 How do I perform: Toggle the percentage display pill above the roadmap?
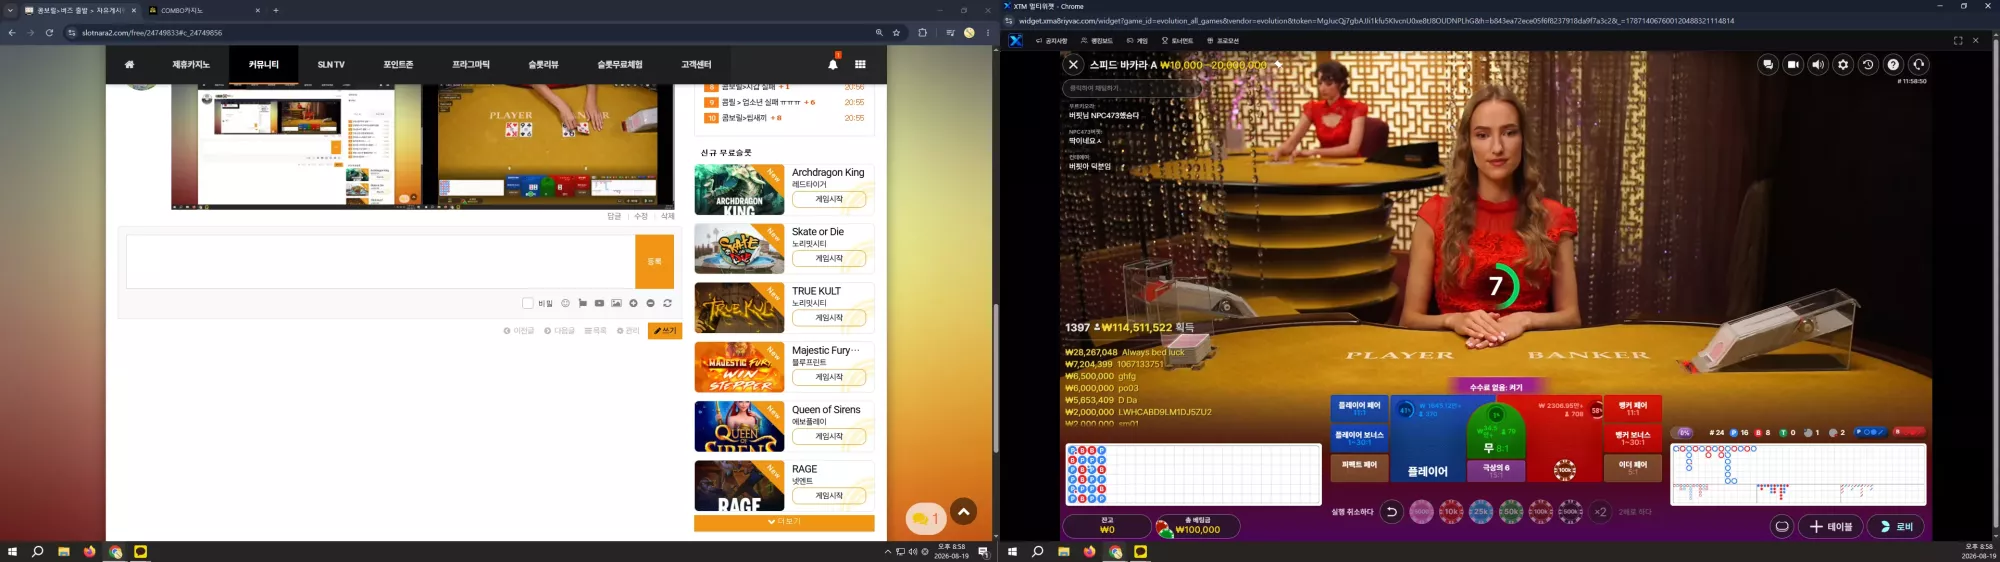click(1684, 432)
